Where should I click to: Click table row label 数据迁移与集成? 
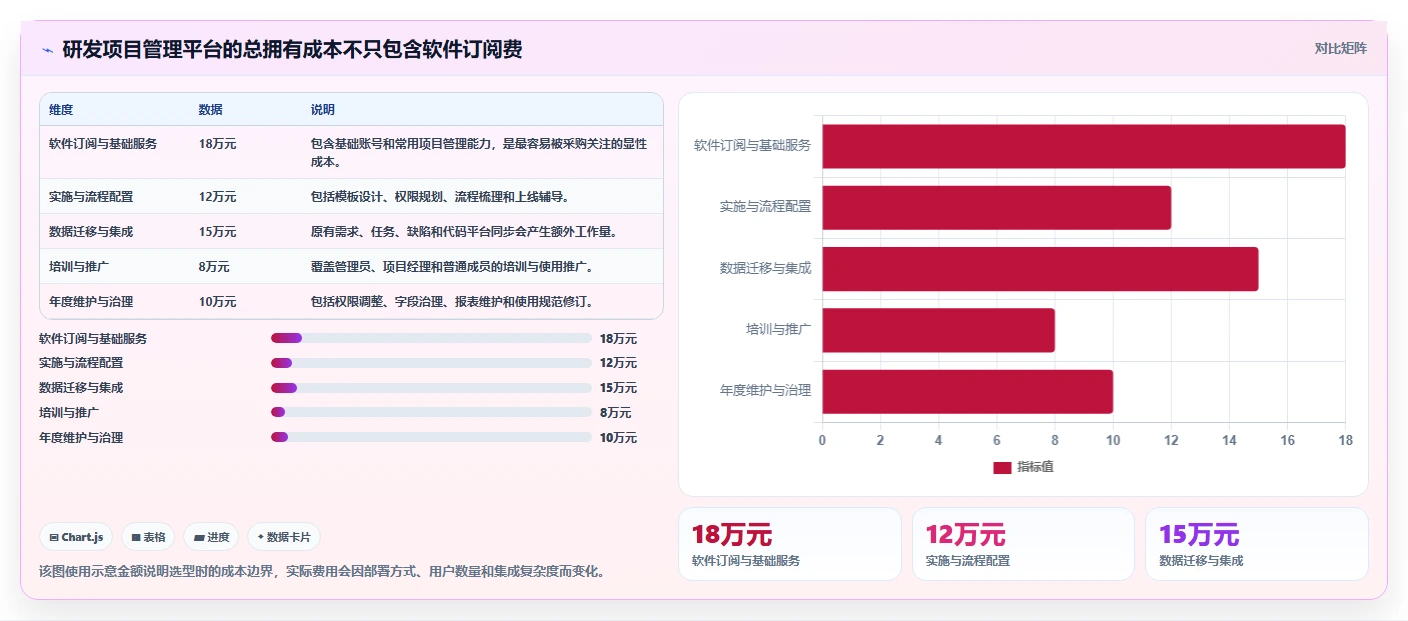[x=91, y=232]
